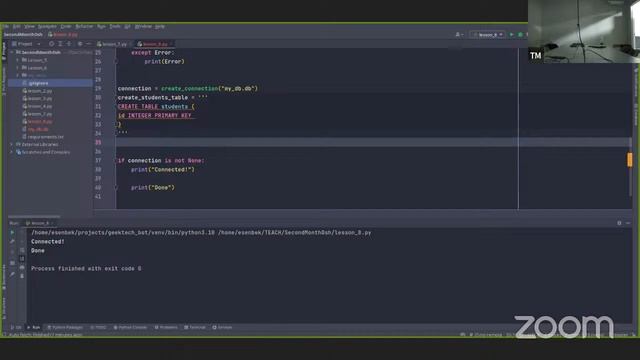
Task: Click the trash clear-all icon in Run panel
Action: tap(22, 276)
